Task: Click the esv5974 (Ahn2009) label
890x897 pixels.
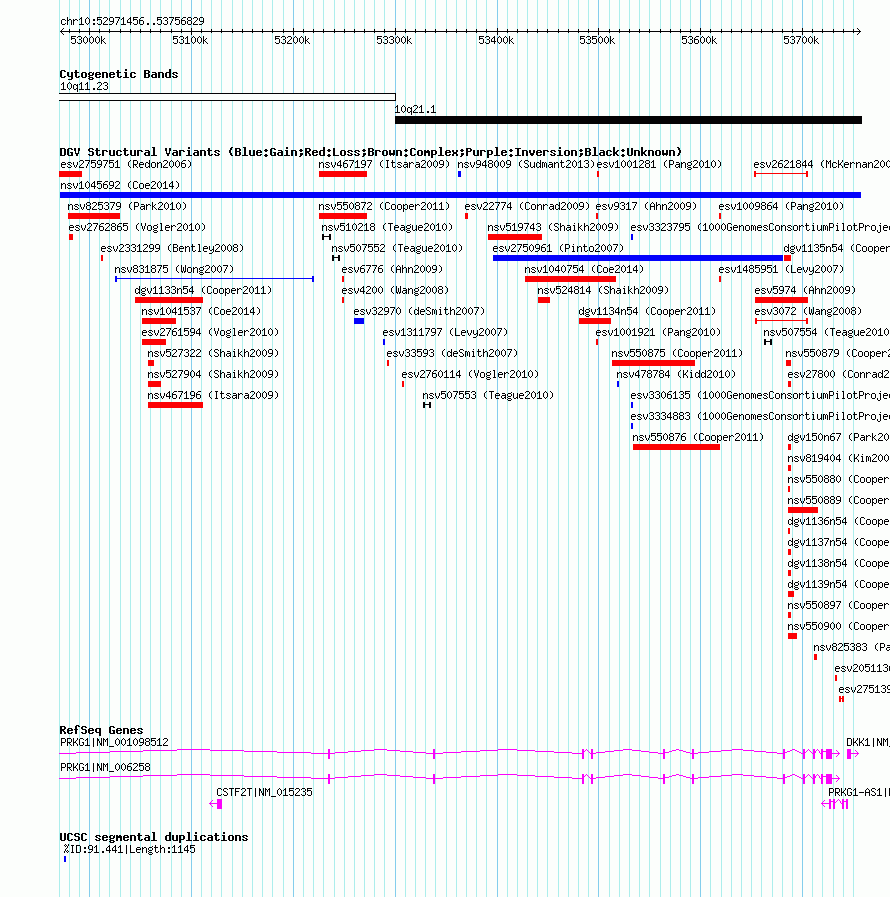Action: click(805, 290)
